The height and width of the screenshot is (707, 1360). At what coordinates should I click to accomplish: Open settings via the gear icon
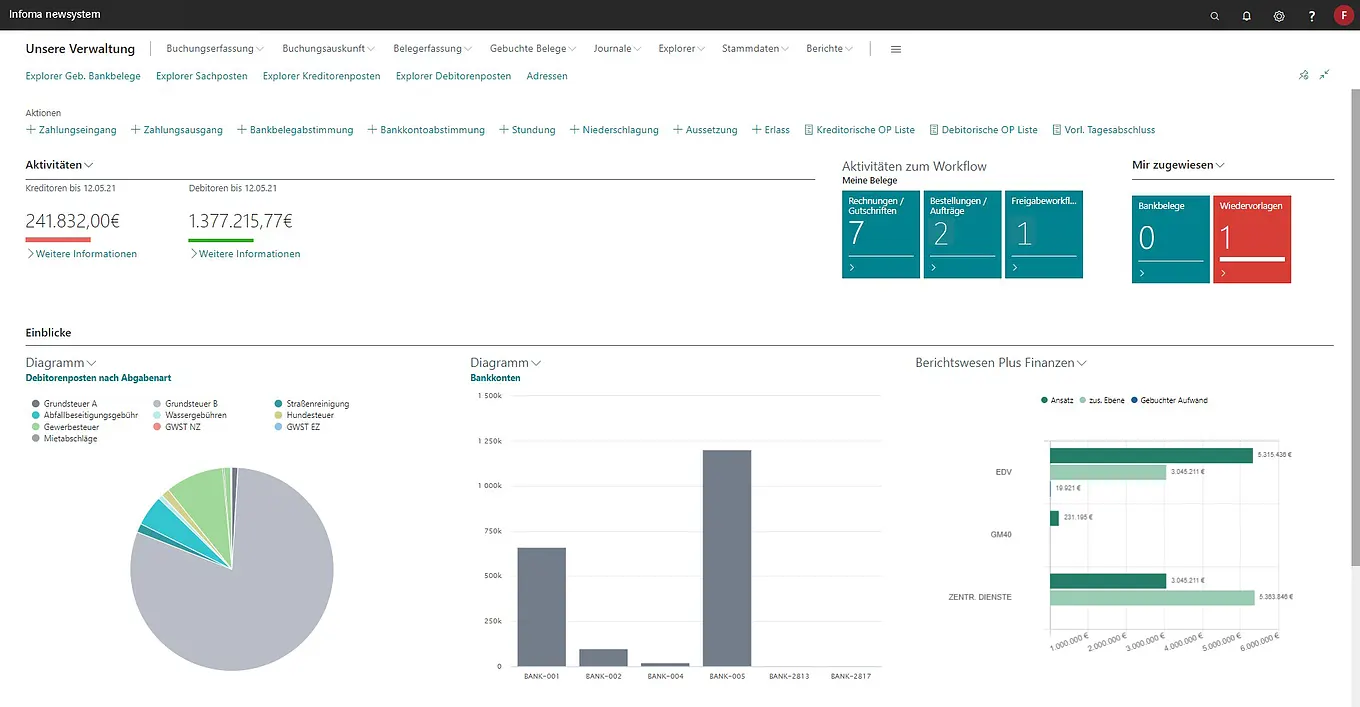pos(1279,16)
